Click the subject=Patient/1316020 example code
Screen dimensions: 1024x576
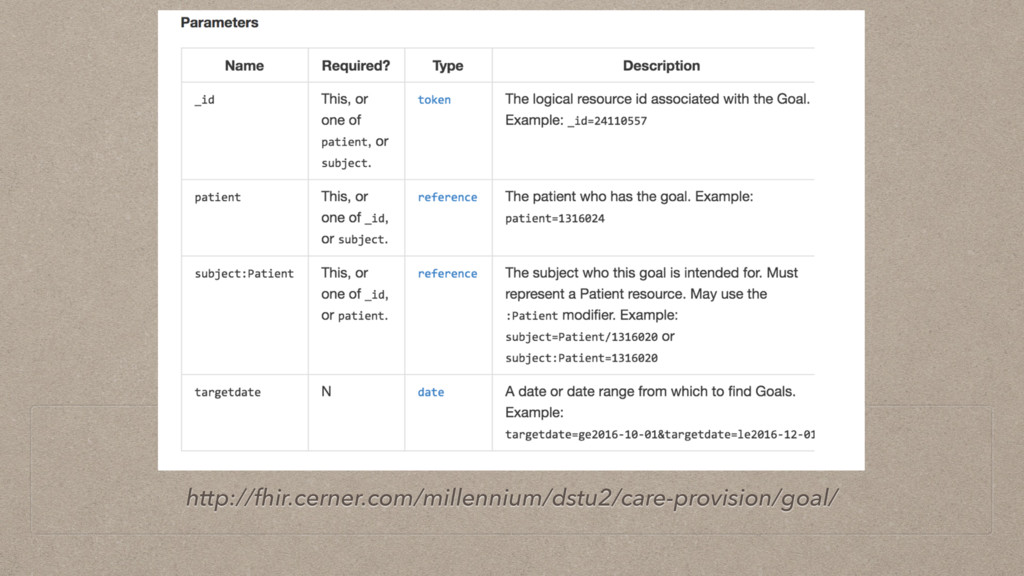pos(581,338)
